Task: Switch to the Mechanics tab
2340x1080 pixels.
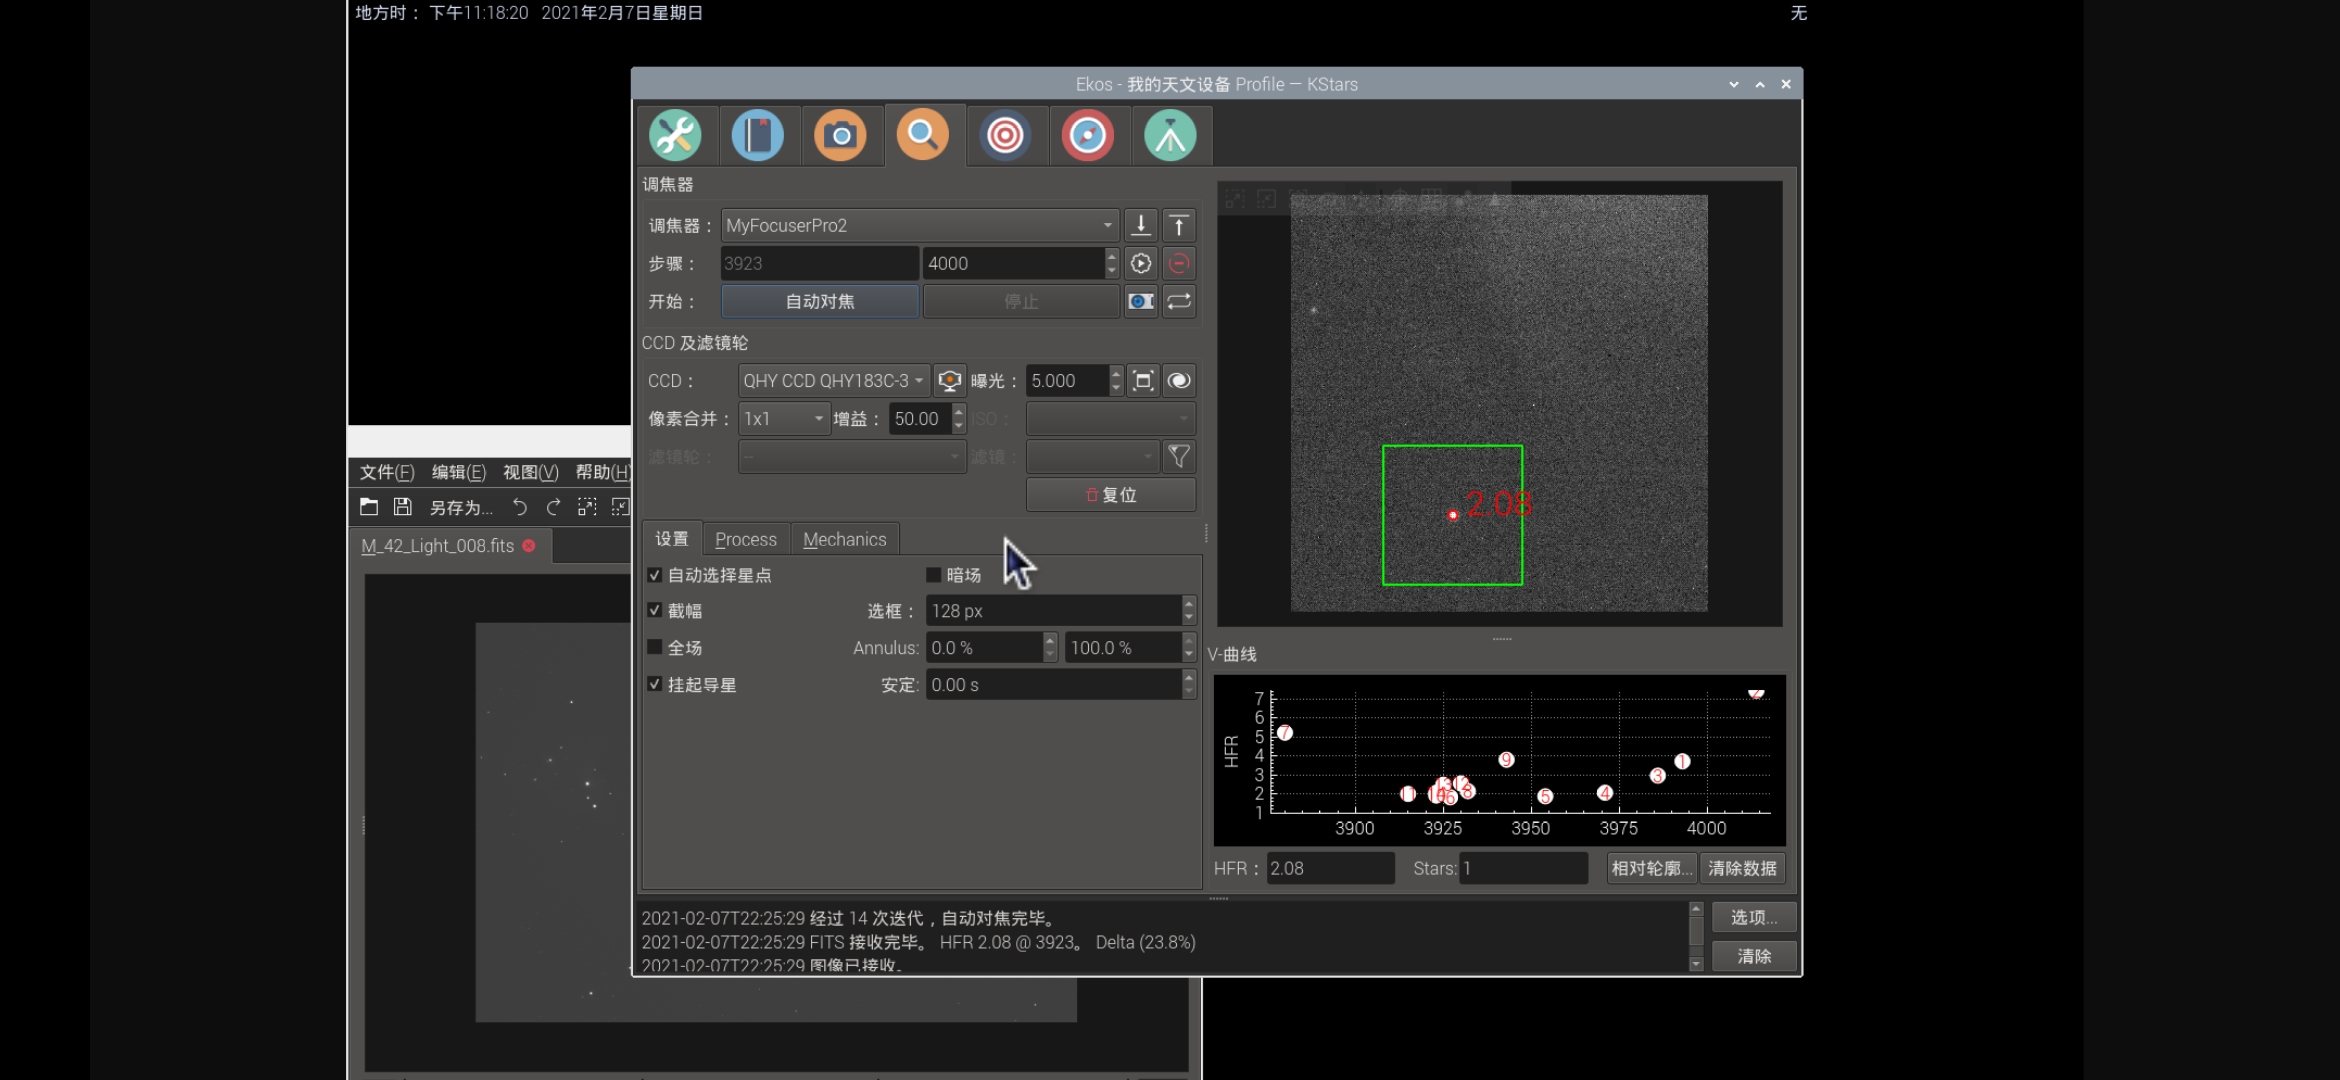Action: (845, 539)
